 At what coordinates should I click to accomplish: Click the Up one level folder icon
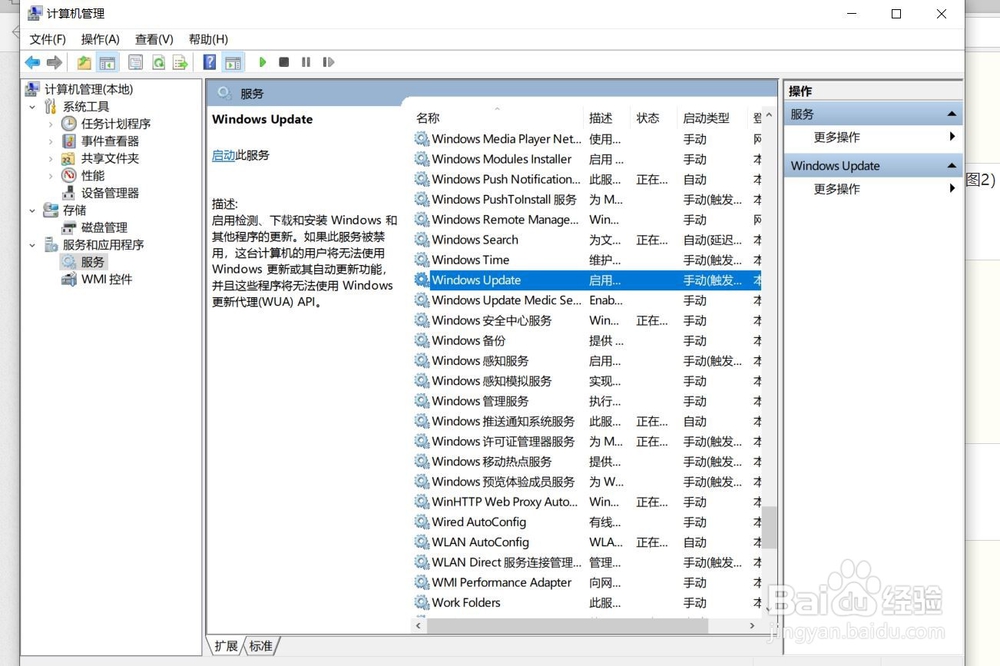click(x=84, y=62)
